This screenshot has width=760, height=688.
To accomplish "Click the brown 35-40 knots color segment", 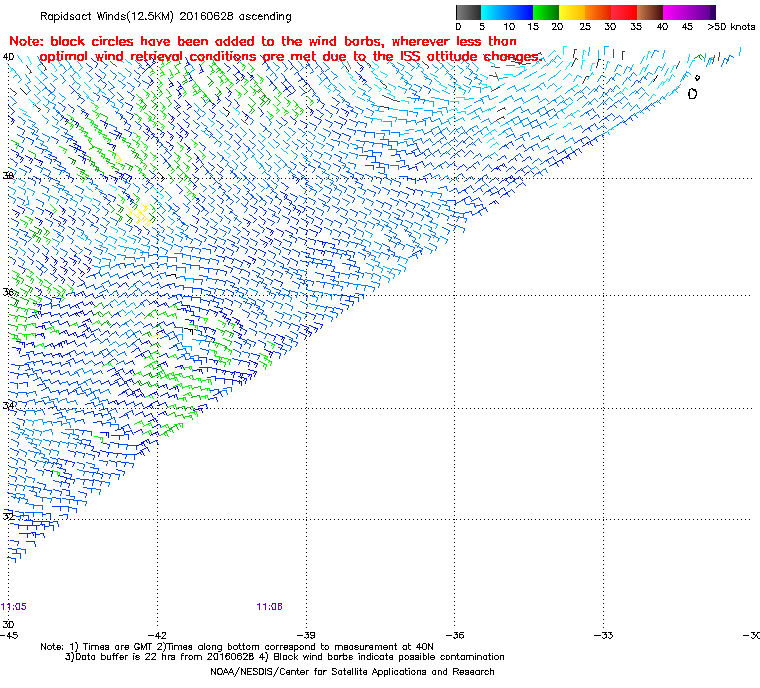I will [x=650, y=12].
